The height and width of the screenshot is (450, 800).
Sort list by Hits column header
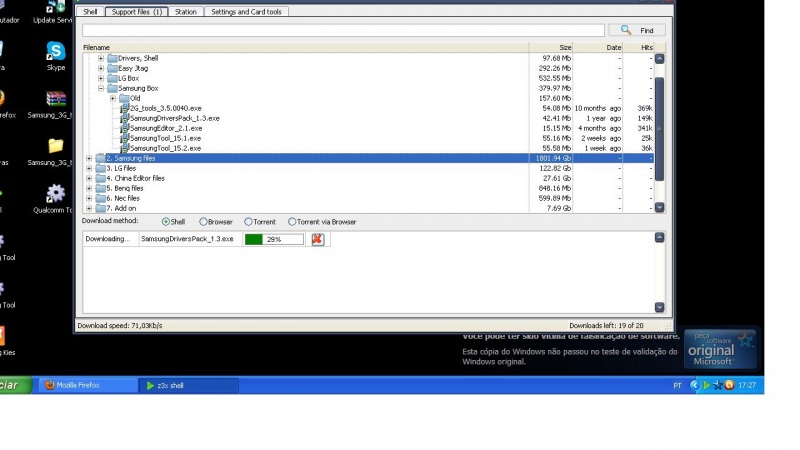tap(638, 47)
